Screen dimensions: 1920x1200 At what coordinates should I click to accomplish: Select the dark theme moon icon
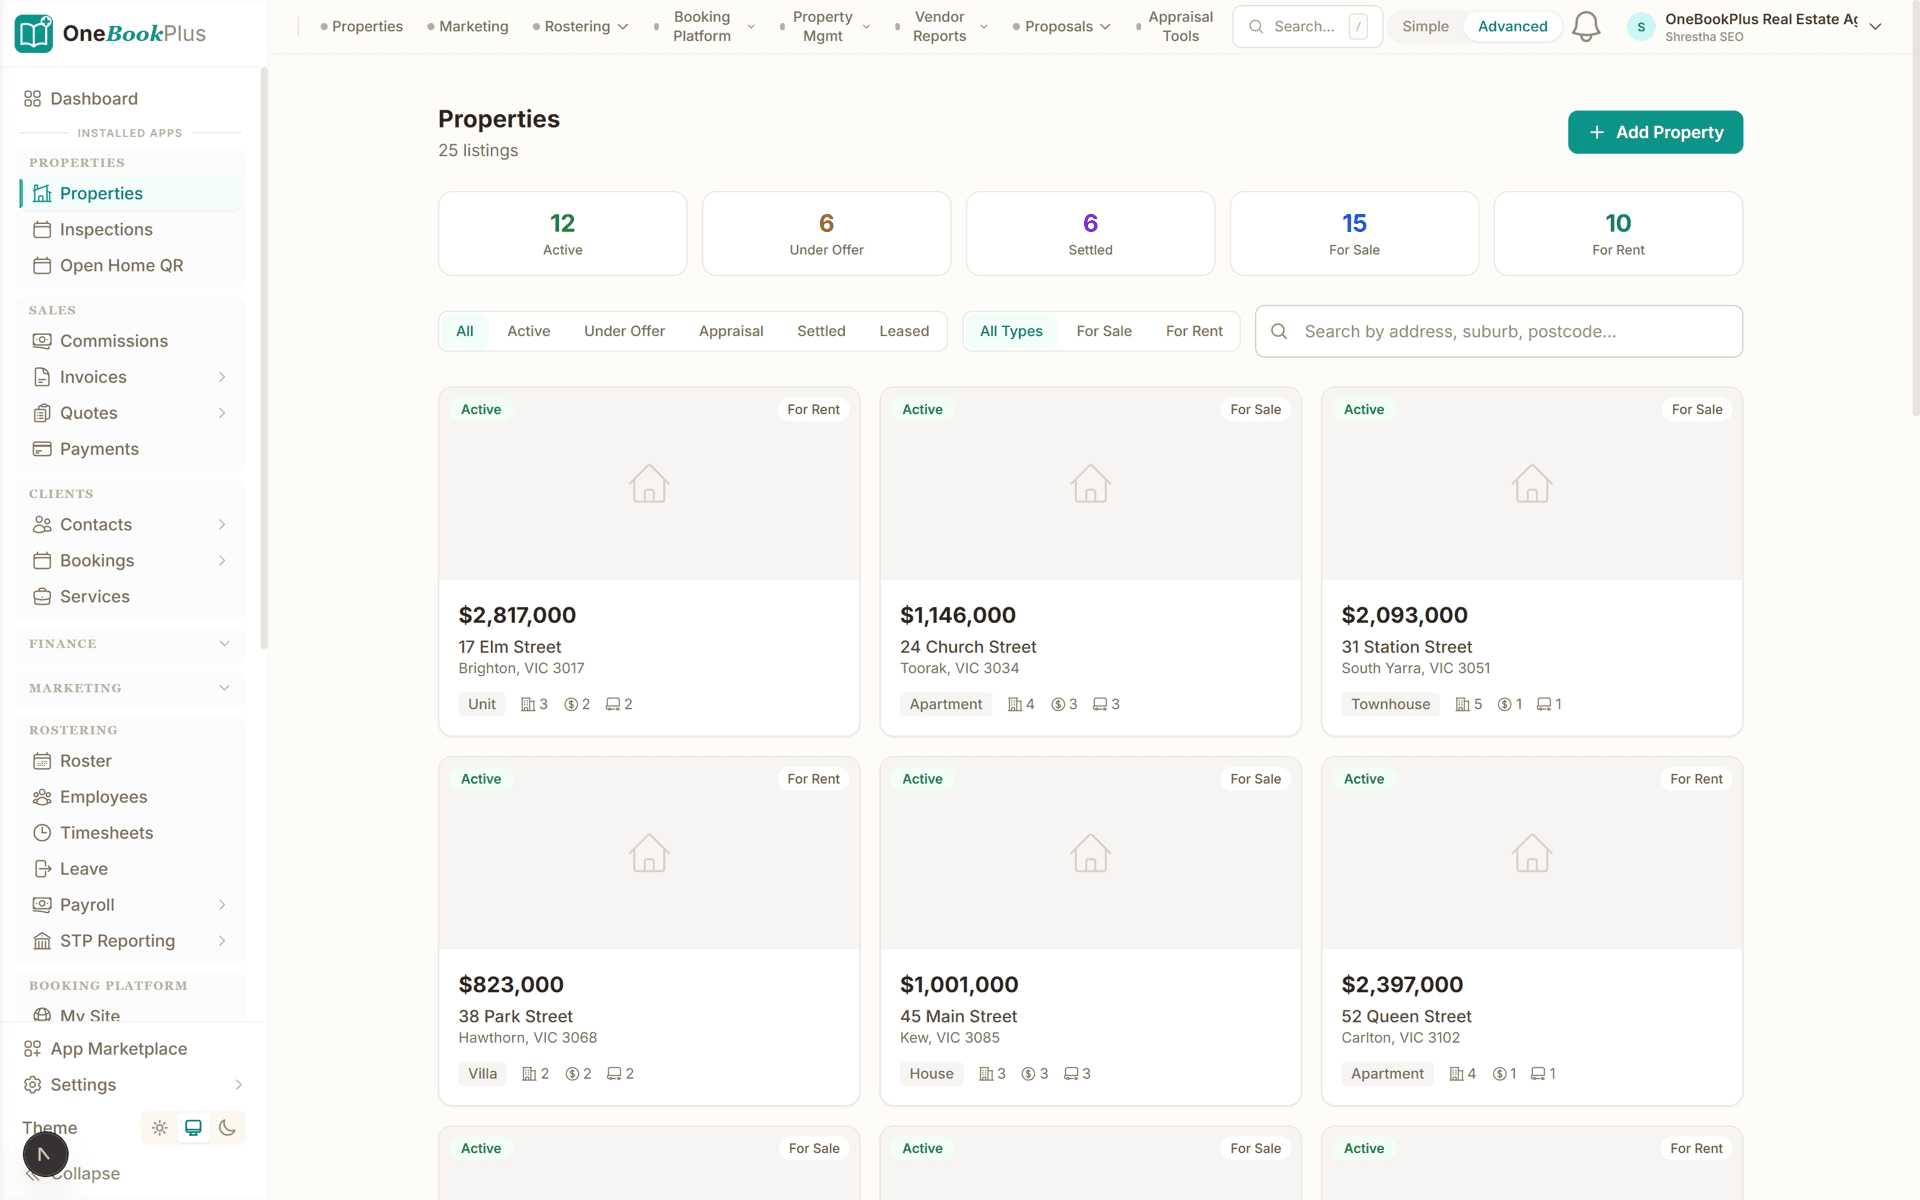(227, 1128)
